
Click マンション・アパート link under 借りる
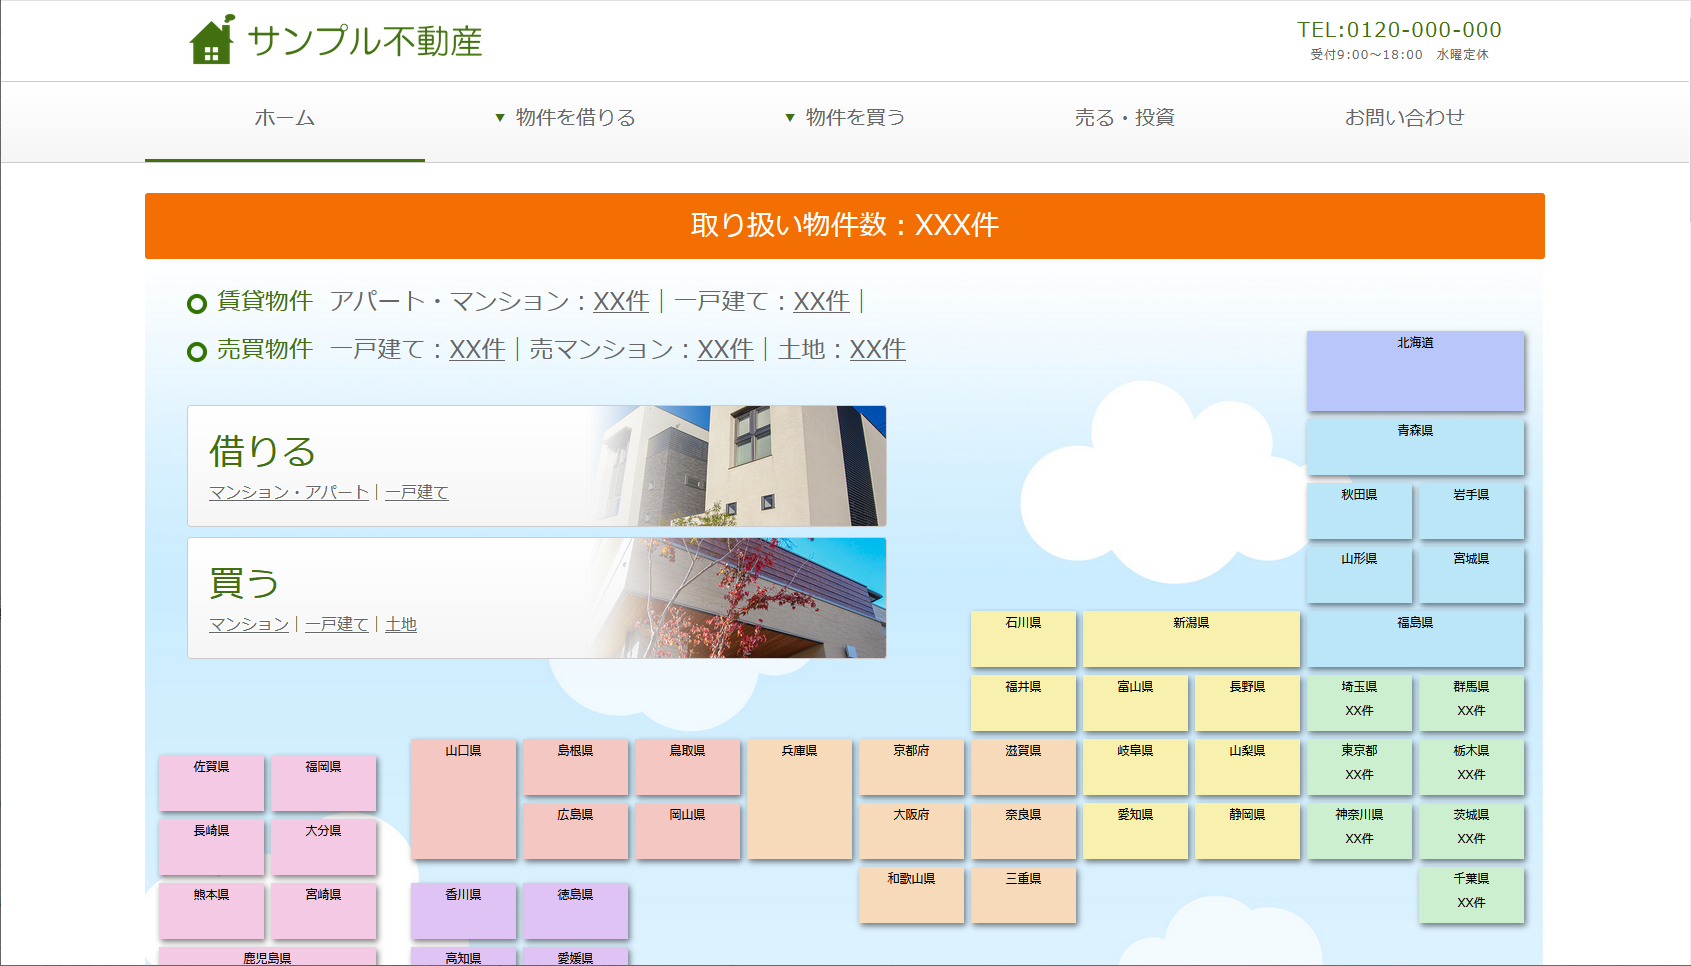pyautogui.click(x=289, y=492)
